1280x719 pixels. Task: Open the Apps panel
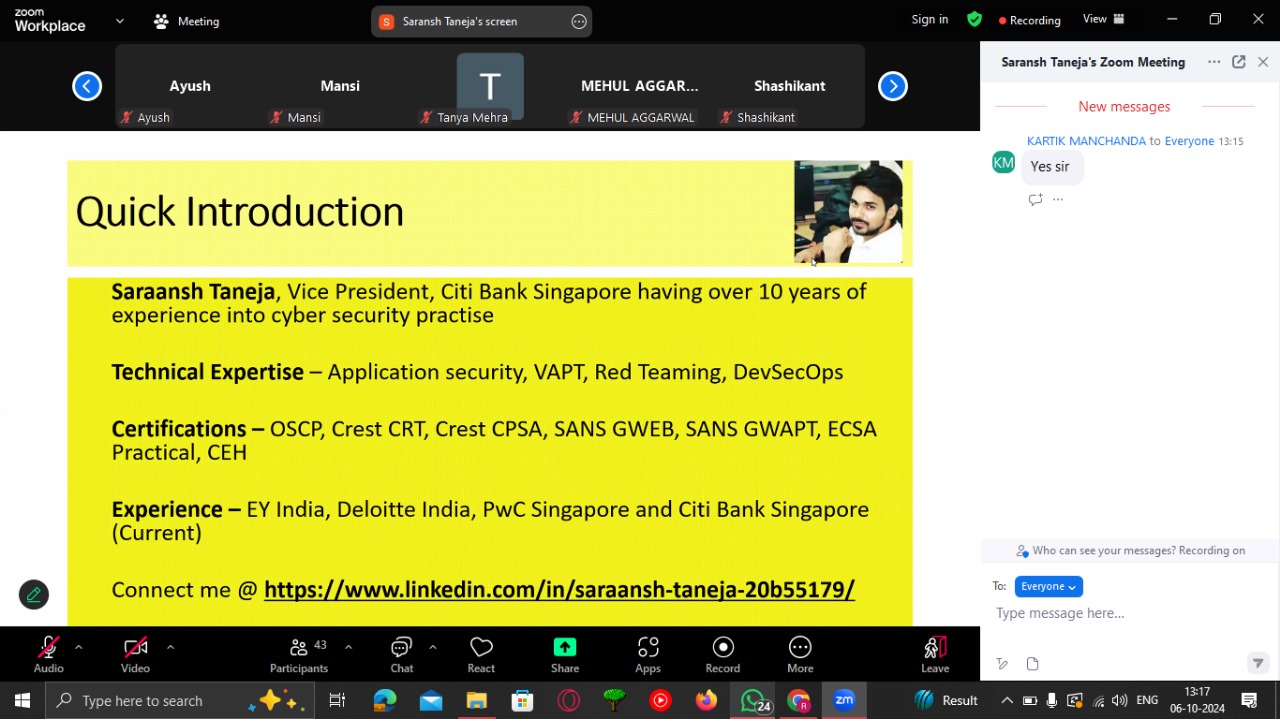(648, 655)
